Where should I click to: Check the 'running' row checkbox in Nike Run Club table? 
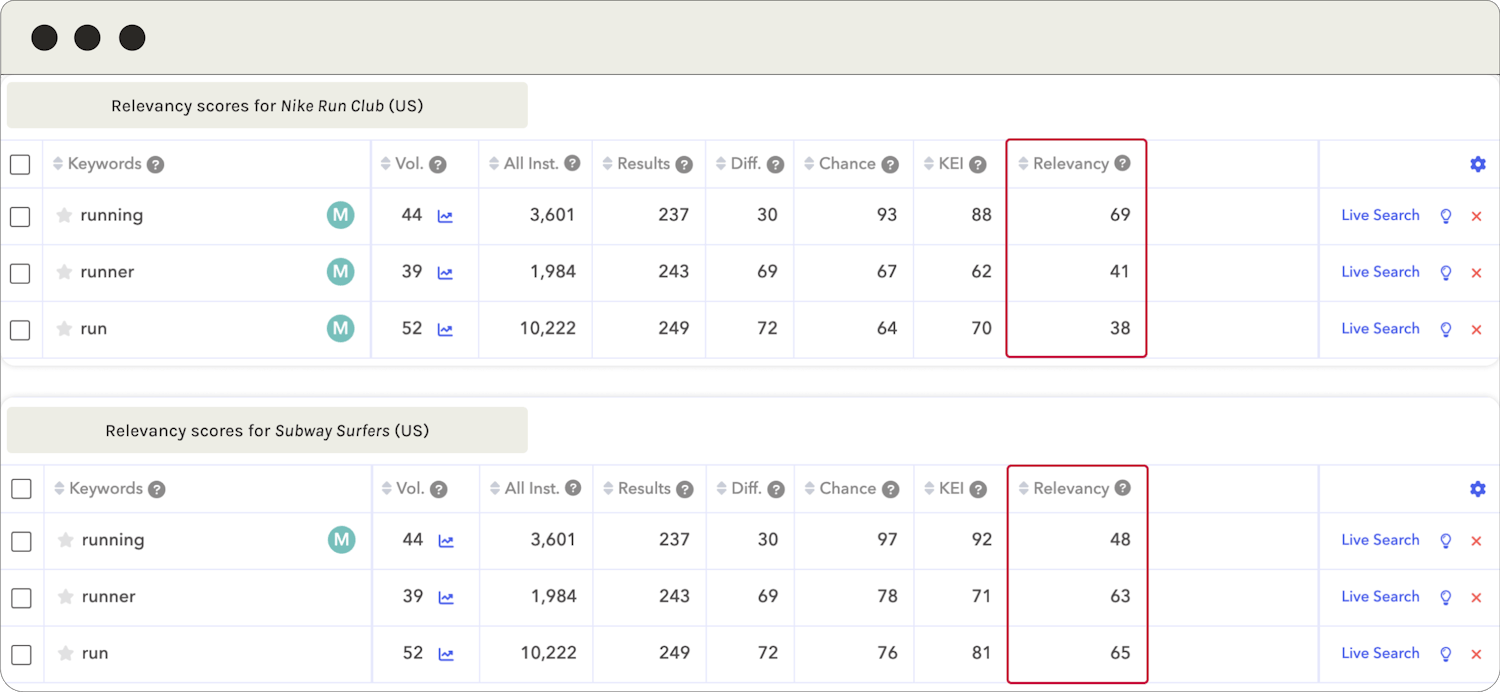[20, 216]
